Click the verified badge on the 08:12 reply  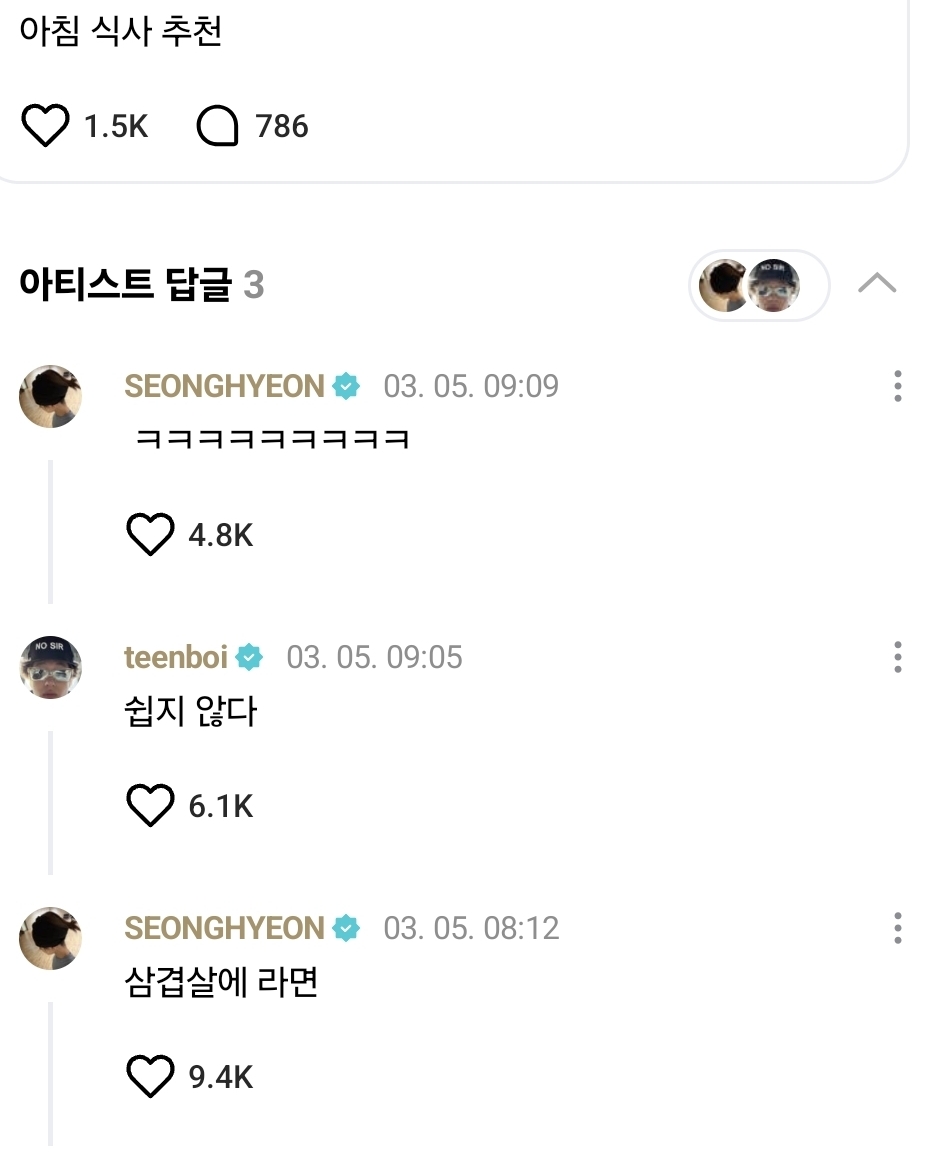[346, 928]
